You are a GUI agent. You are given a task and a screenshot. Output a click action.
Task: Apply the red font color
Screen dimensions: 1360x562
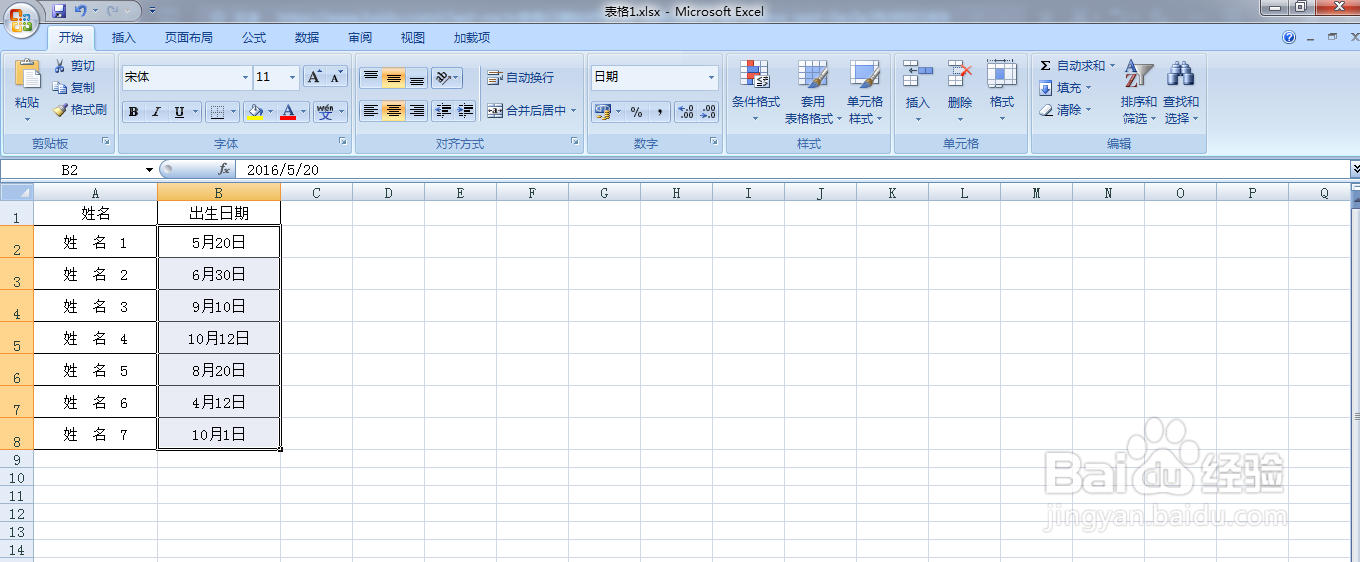(x=289, y=112)
